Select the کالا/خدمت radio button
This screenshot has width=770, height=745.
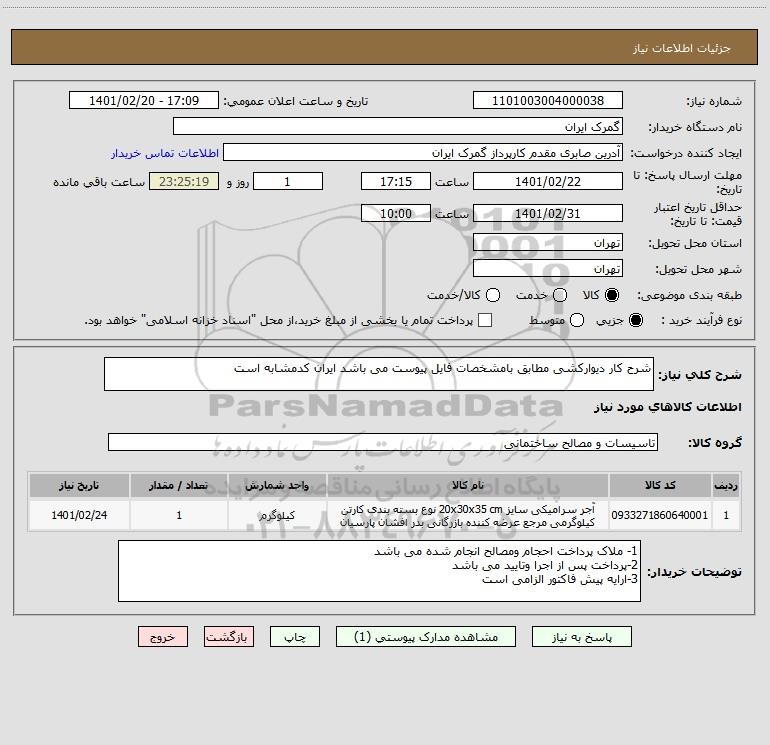493,295
